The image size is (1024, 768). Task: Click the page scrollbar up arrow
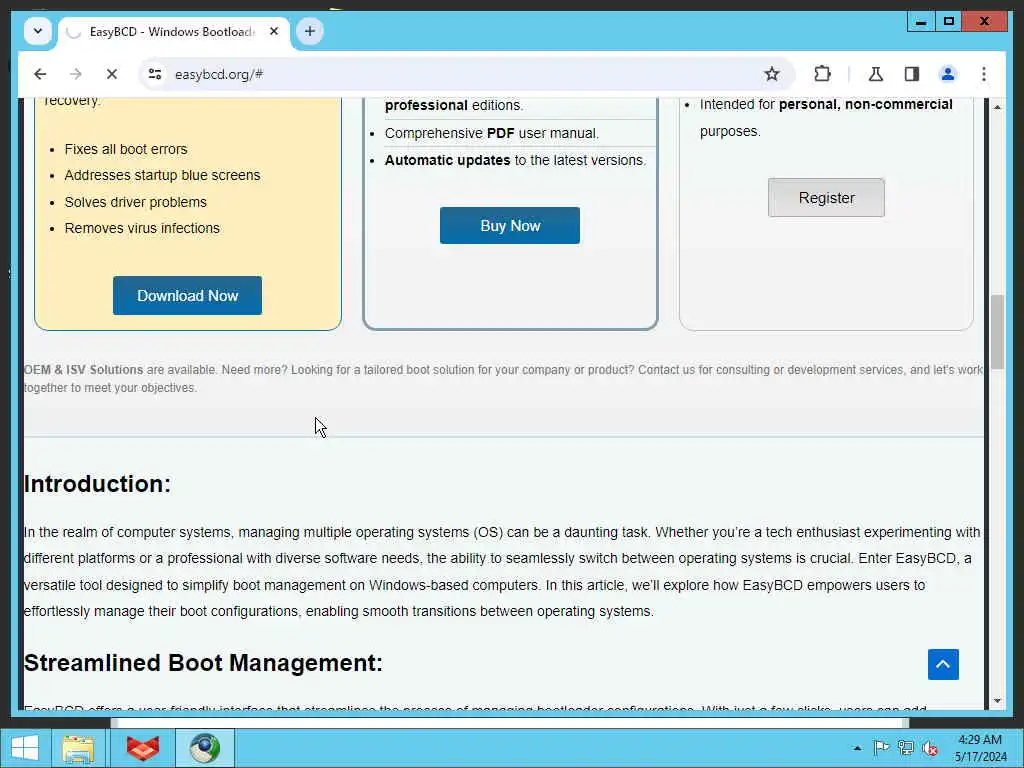click(997, 106)
